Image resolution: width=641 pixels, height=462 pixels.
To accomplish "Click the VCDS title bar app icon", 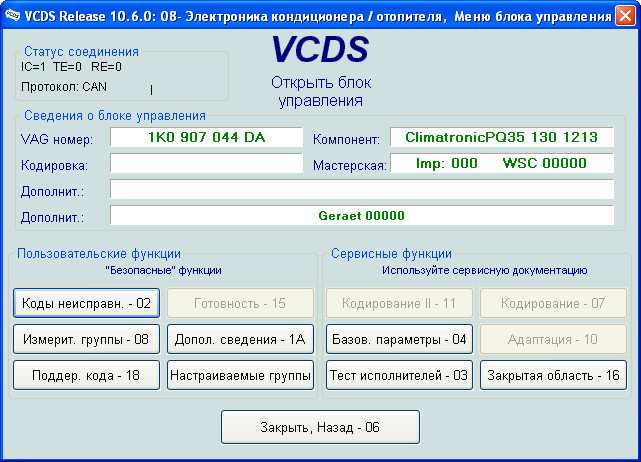I will coord(12,16).
